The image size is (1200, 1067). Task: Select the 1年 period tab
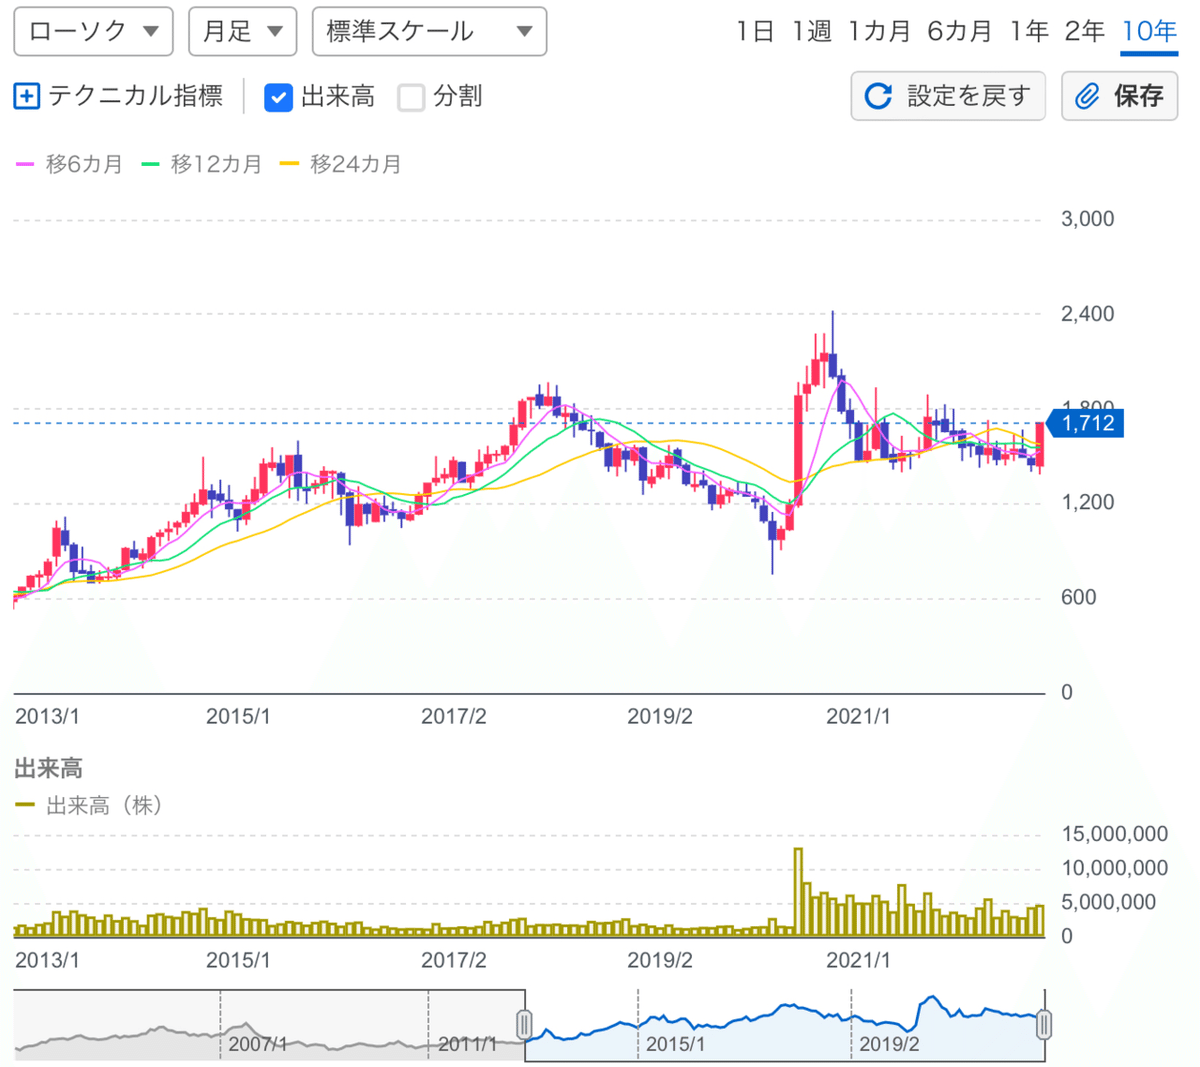[x=1028, y=32]
